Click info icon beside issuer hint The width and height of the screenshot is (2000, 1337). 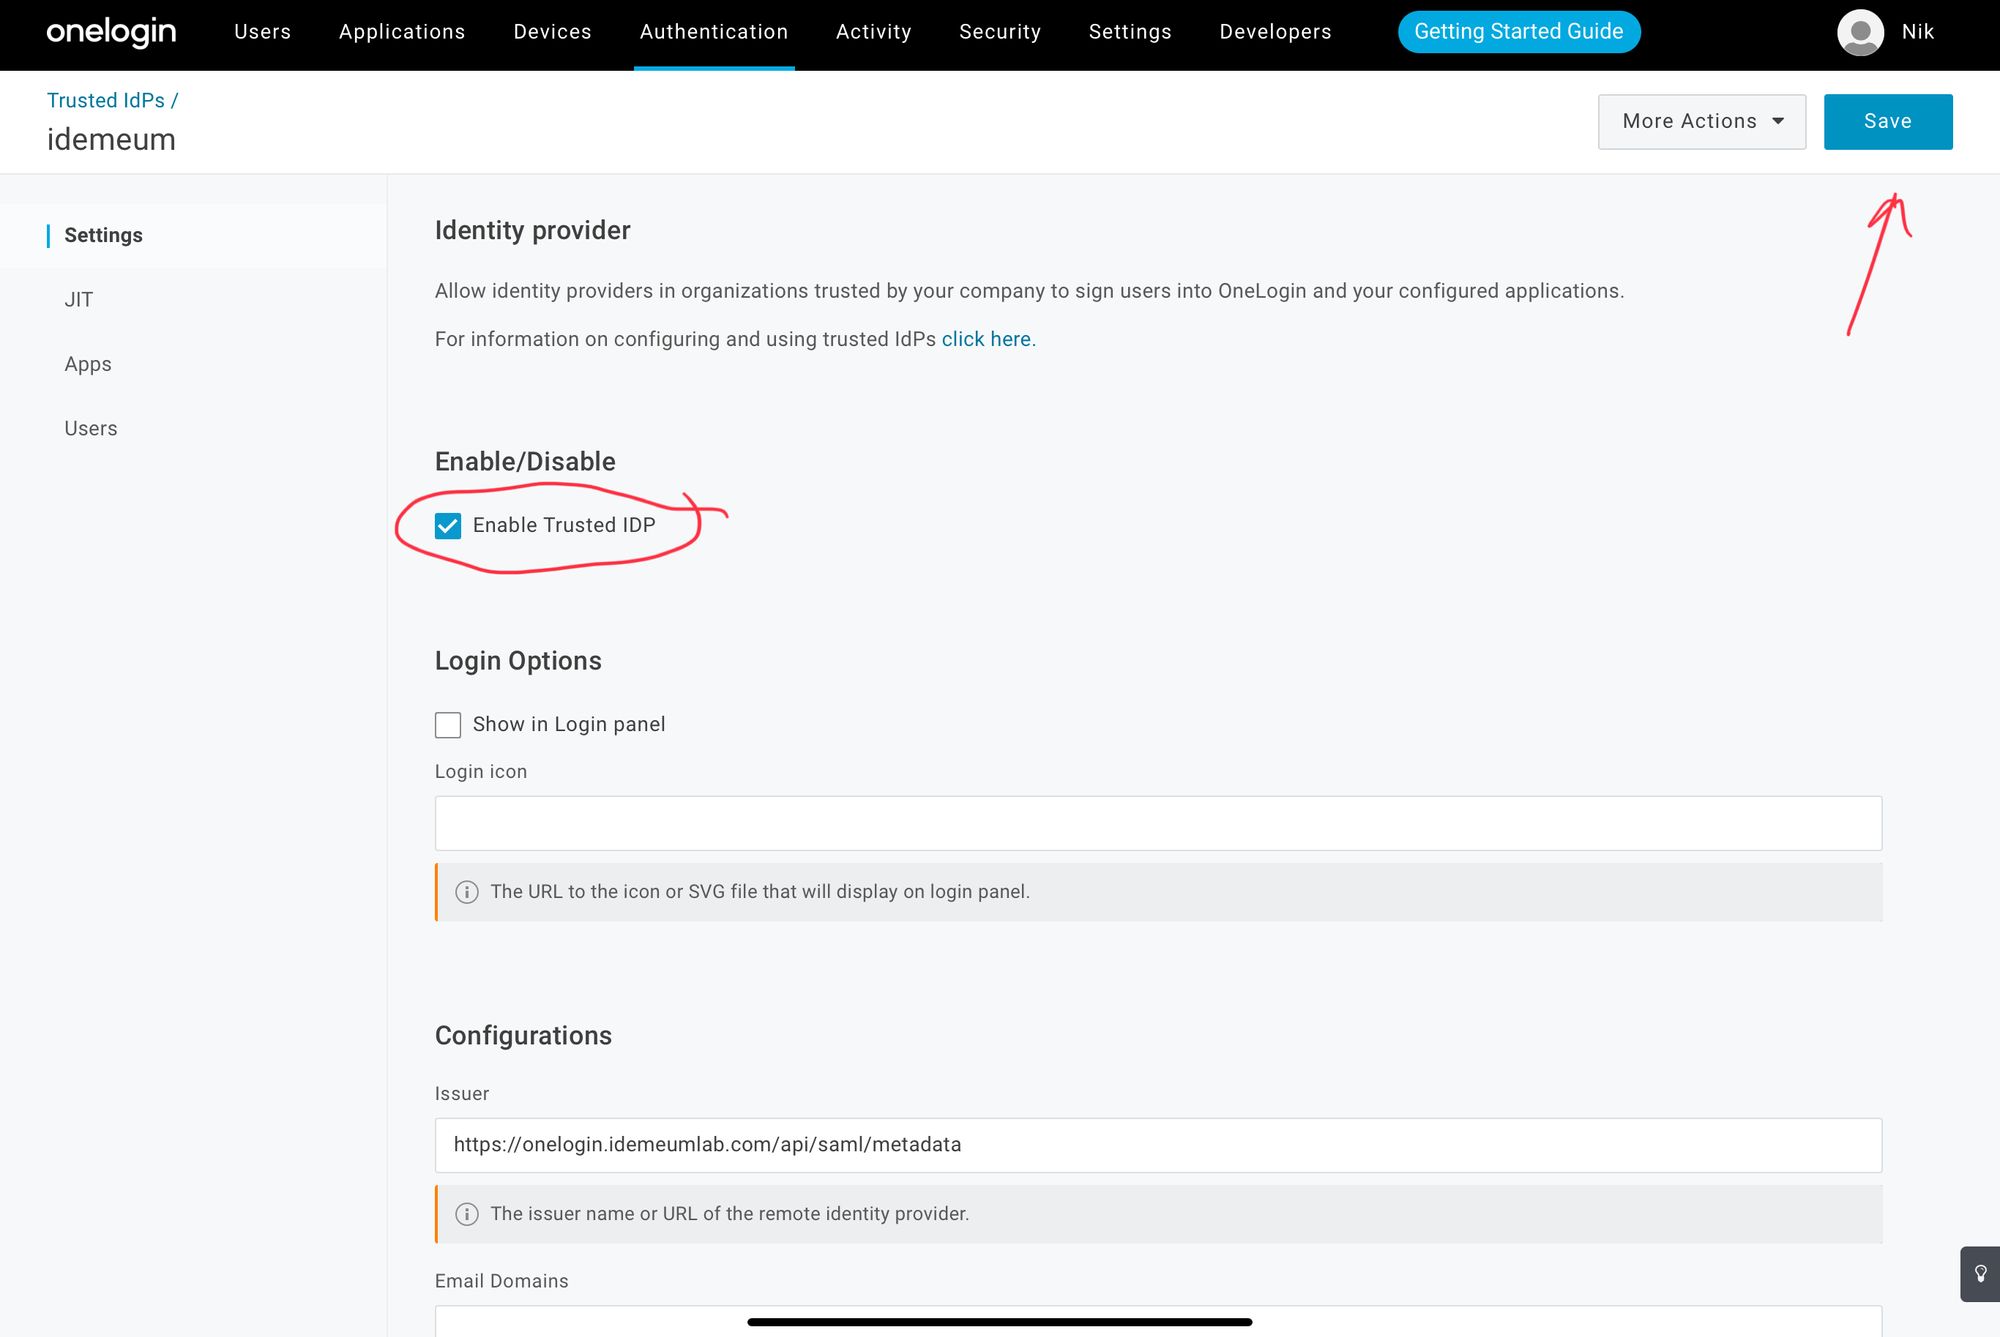[x=467, y=1214]
